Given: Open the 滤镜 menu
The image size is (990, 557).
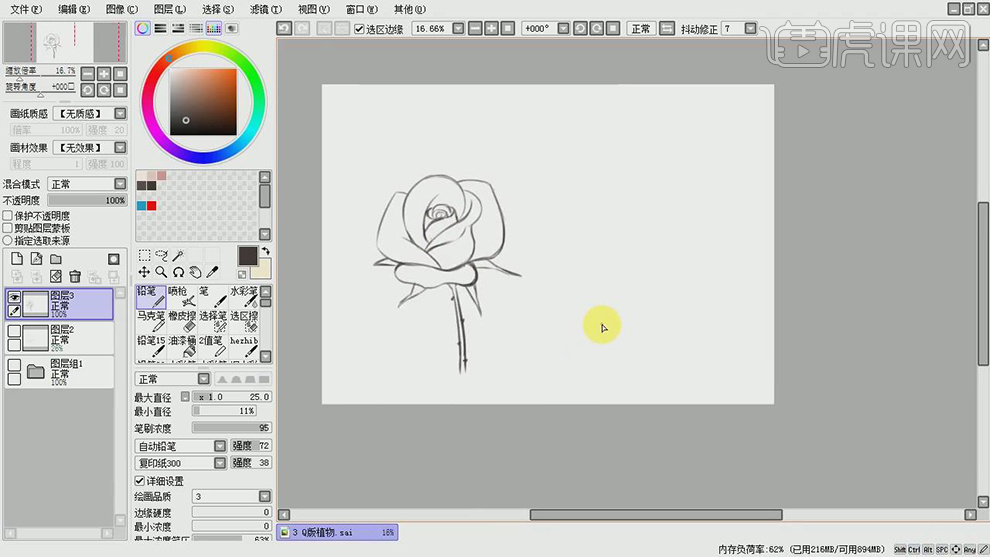Looking at the screenshot, I should click(x=264, y=9).
